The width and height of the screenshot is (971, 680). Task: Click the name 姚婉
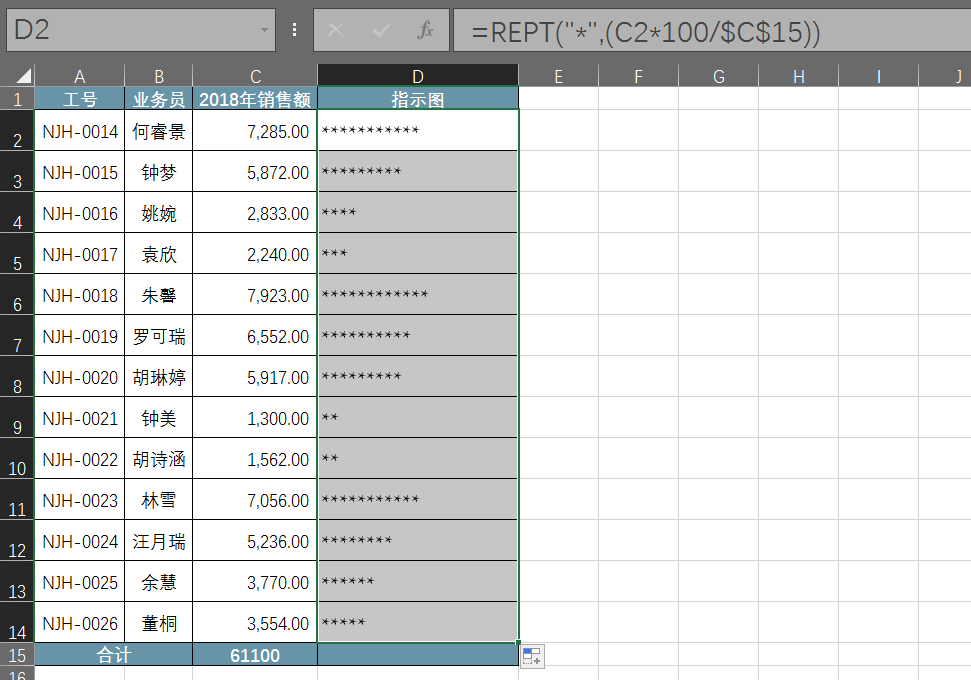pyautogui.click(x=159, y=212)
